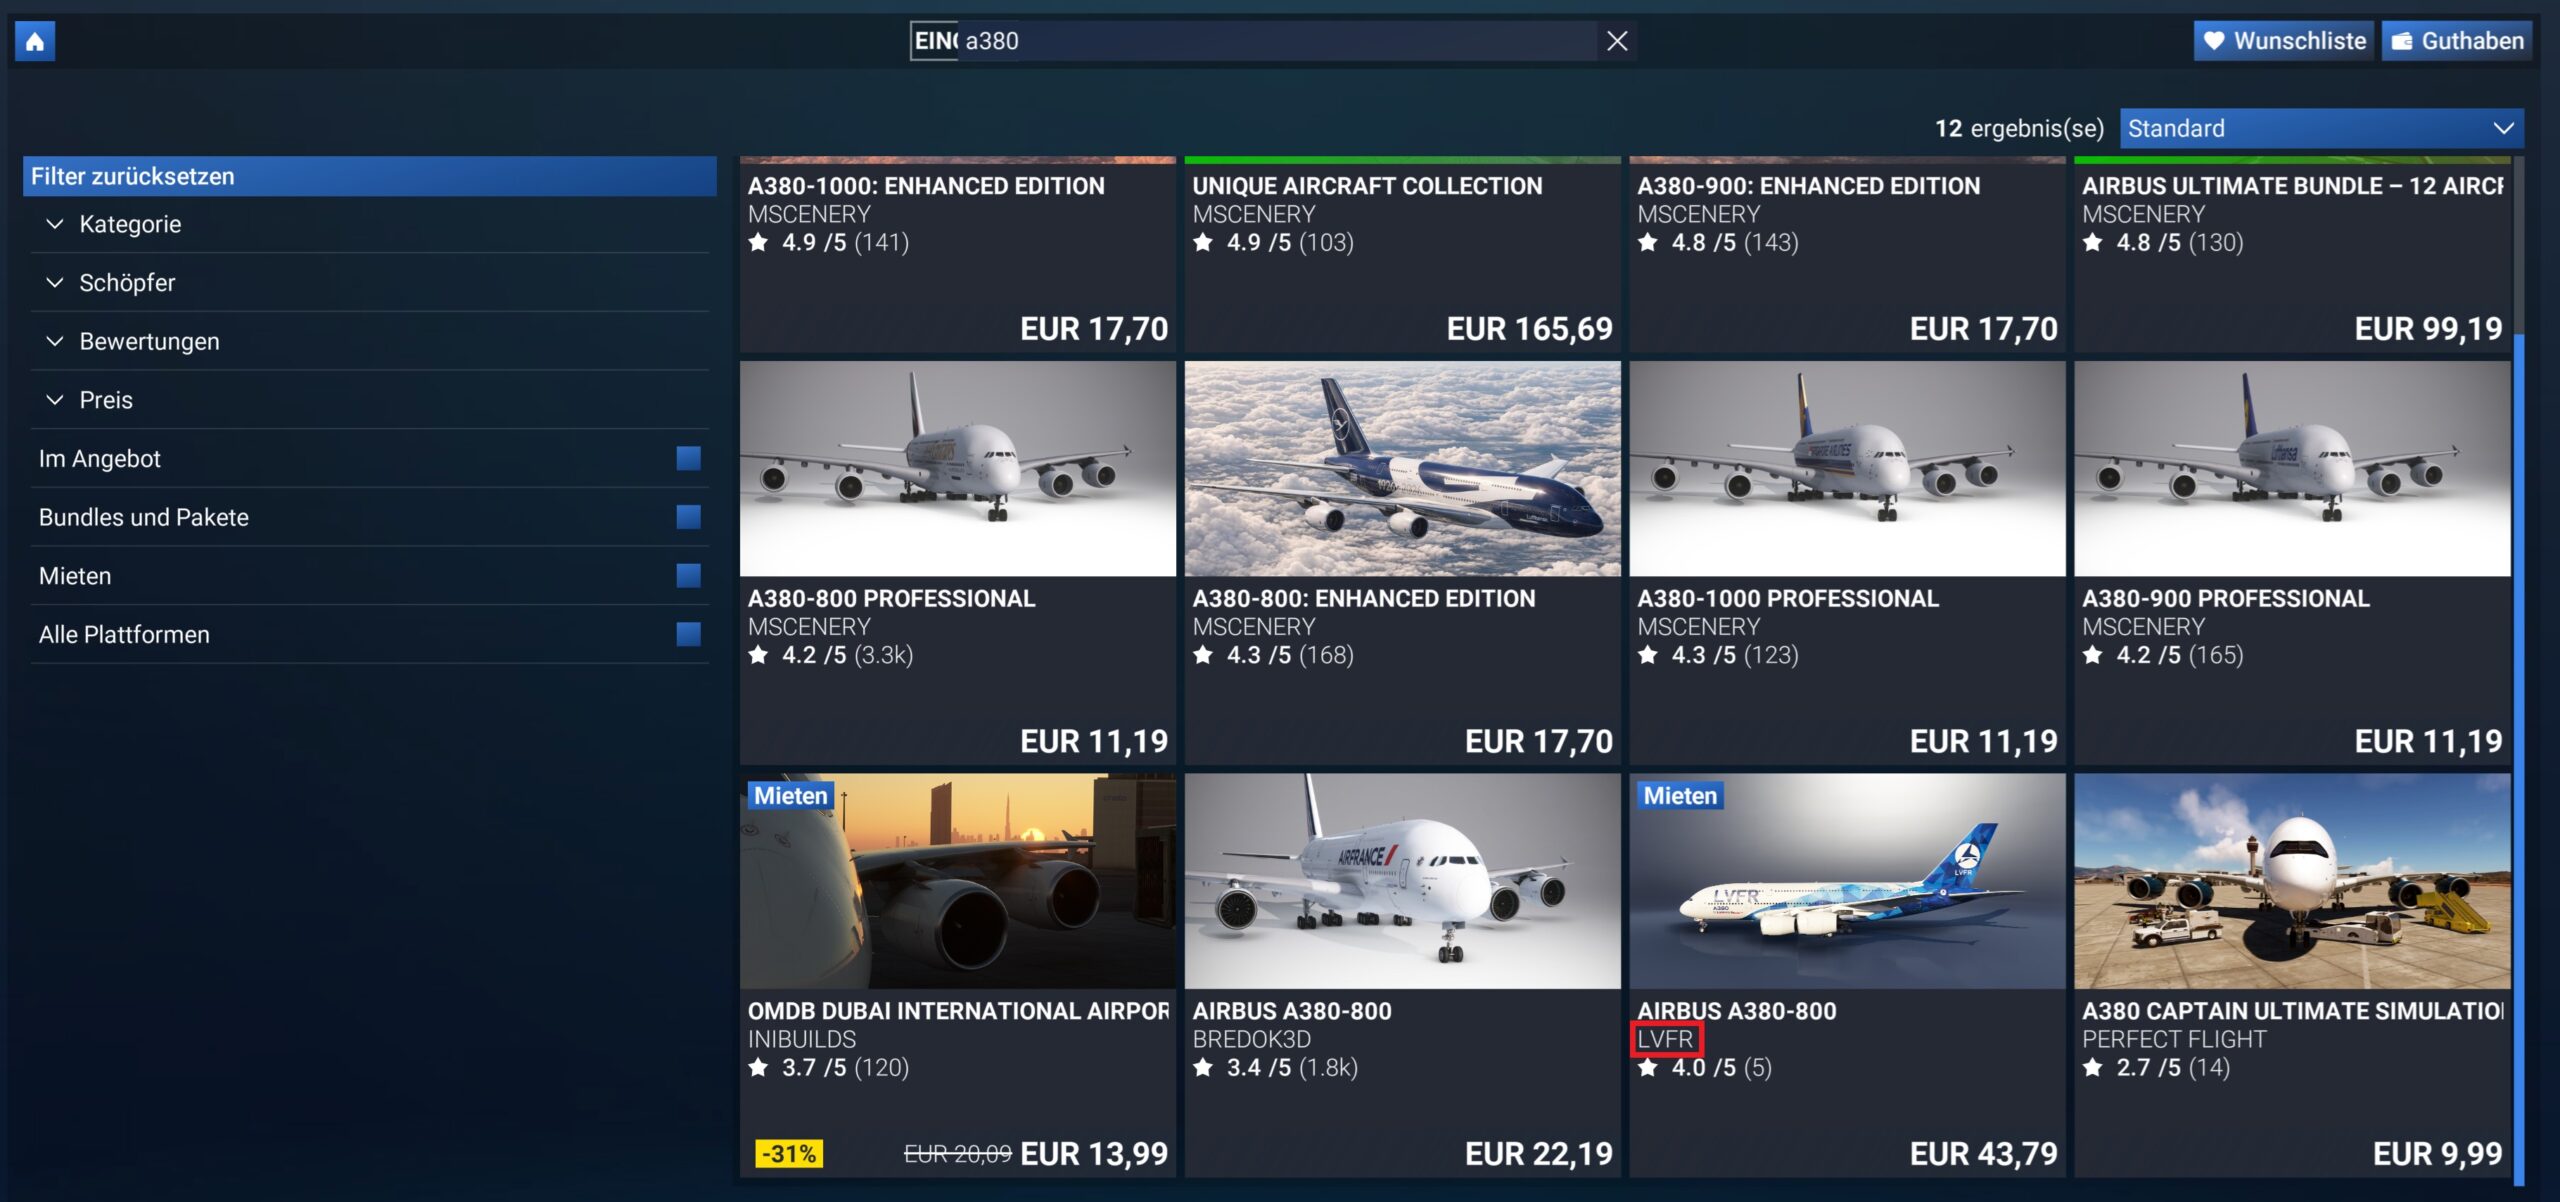
Task: Click the BREDOK3D creator name
Action: (1251, 1039)
